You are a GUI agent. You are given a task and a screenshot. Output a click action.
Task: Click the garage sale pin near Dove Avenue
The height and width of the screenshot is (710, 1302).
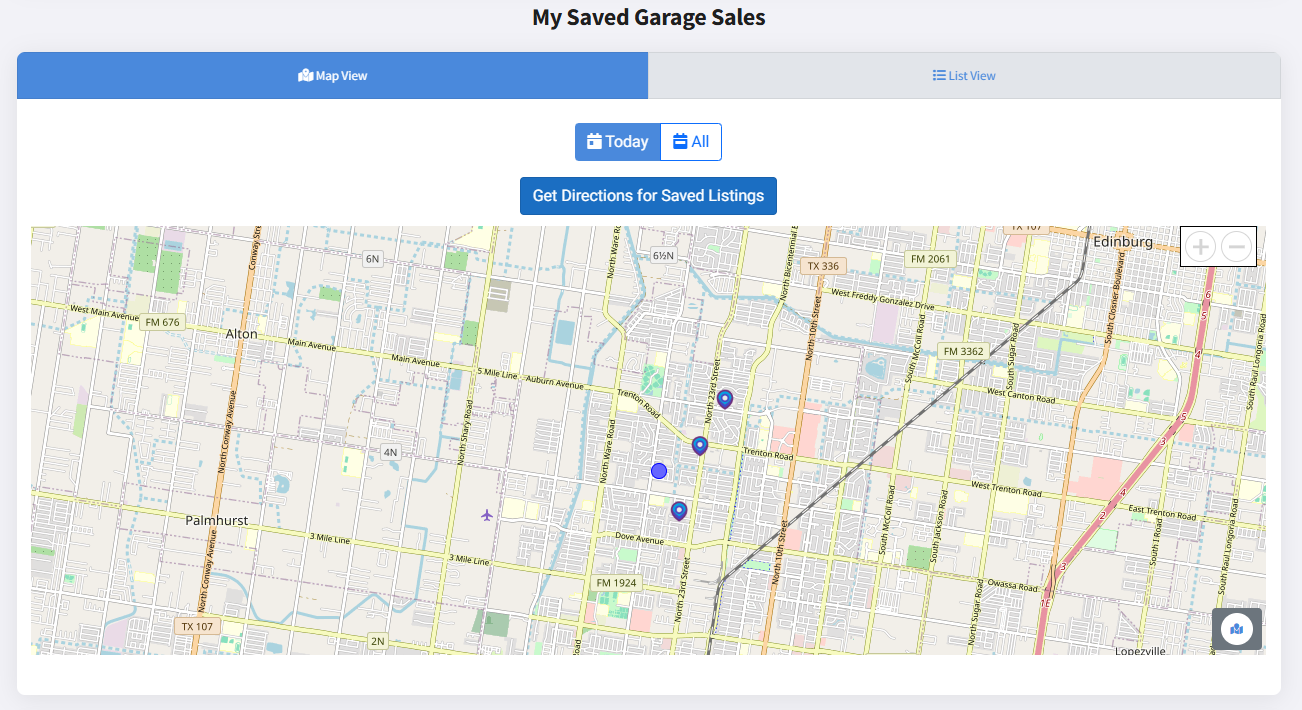click(x=679, y=510)
